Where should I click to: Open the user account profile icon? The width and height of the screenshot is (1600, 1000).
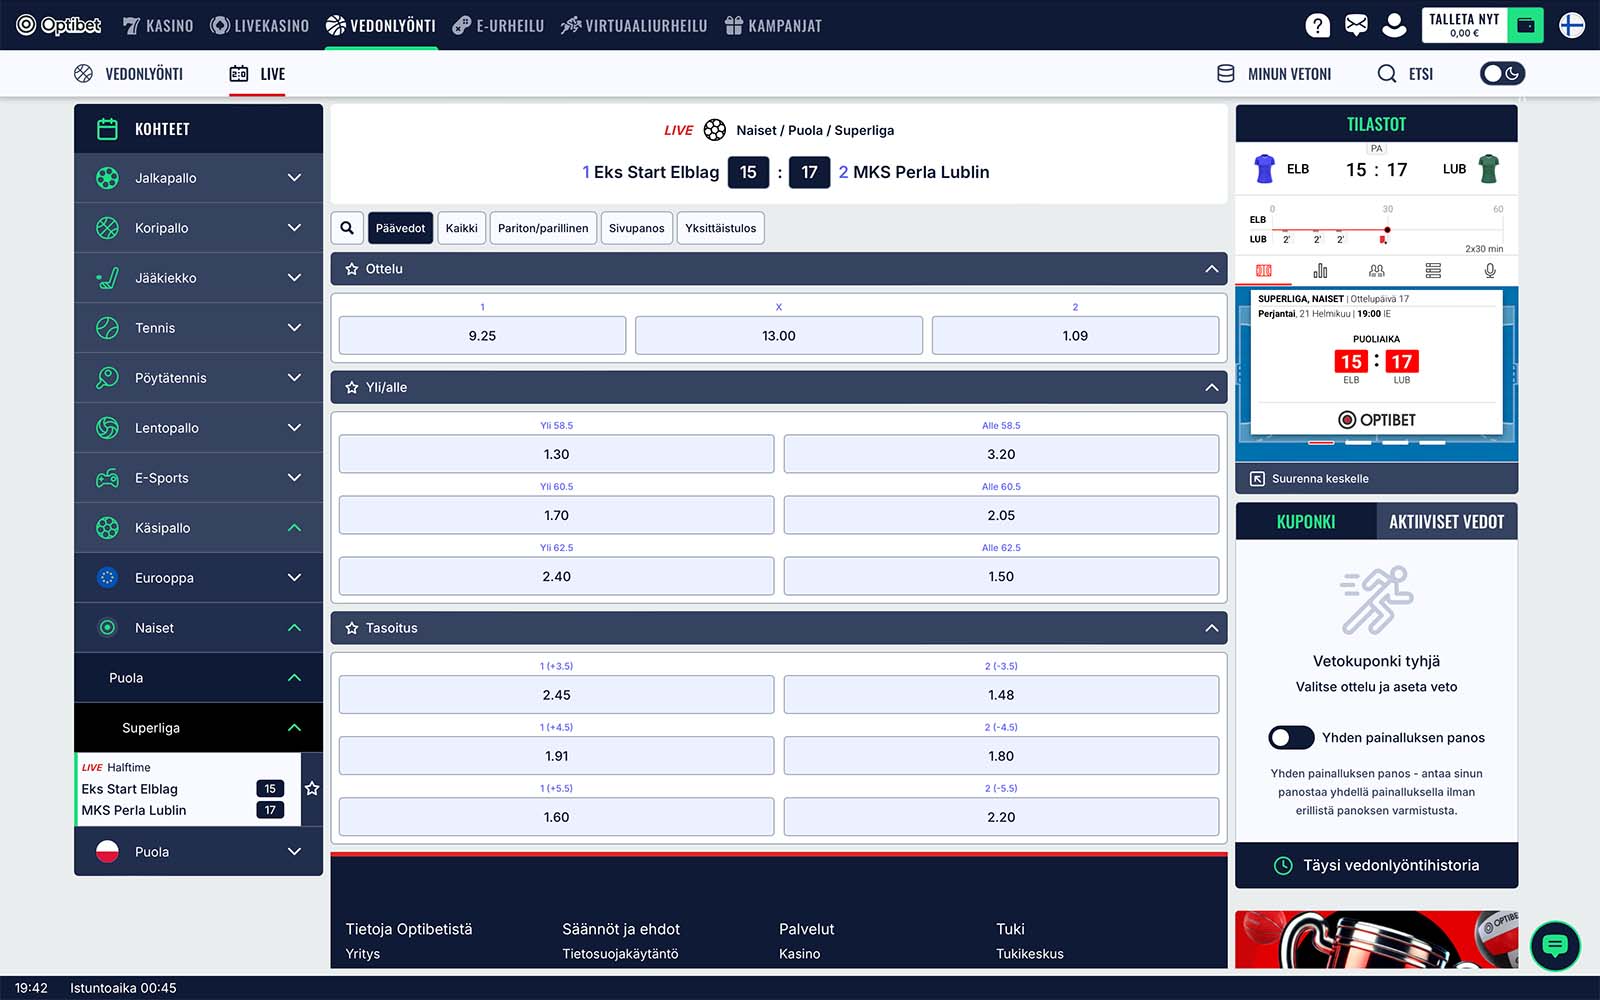pos(1394,25)
